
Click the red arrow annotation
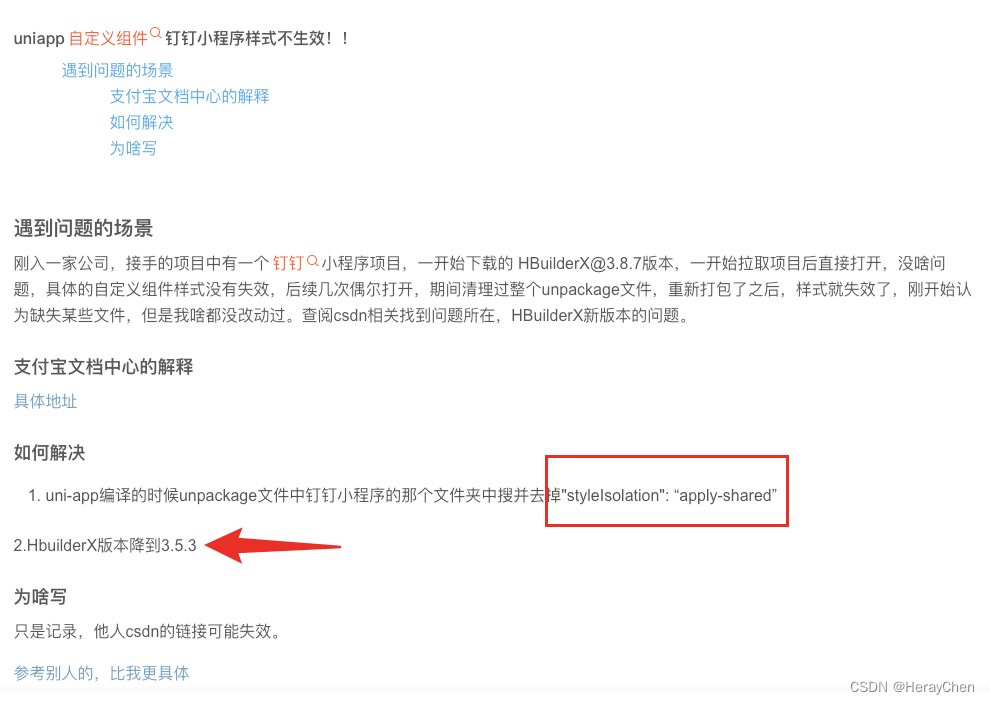[x=273, y=546]
